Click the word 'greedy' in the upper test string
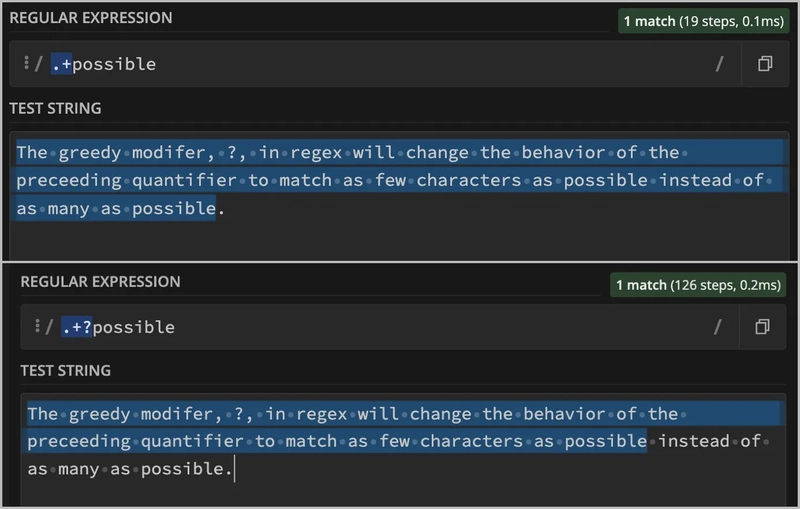Image resolution: width=800 pixels, height=509 pixels. point(90,153)
